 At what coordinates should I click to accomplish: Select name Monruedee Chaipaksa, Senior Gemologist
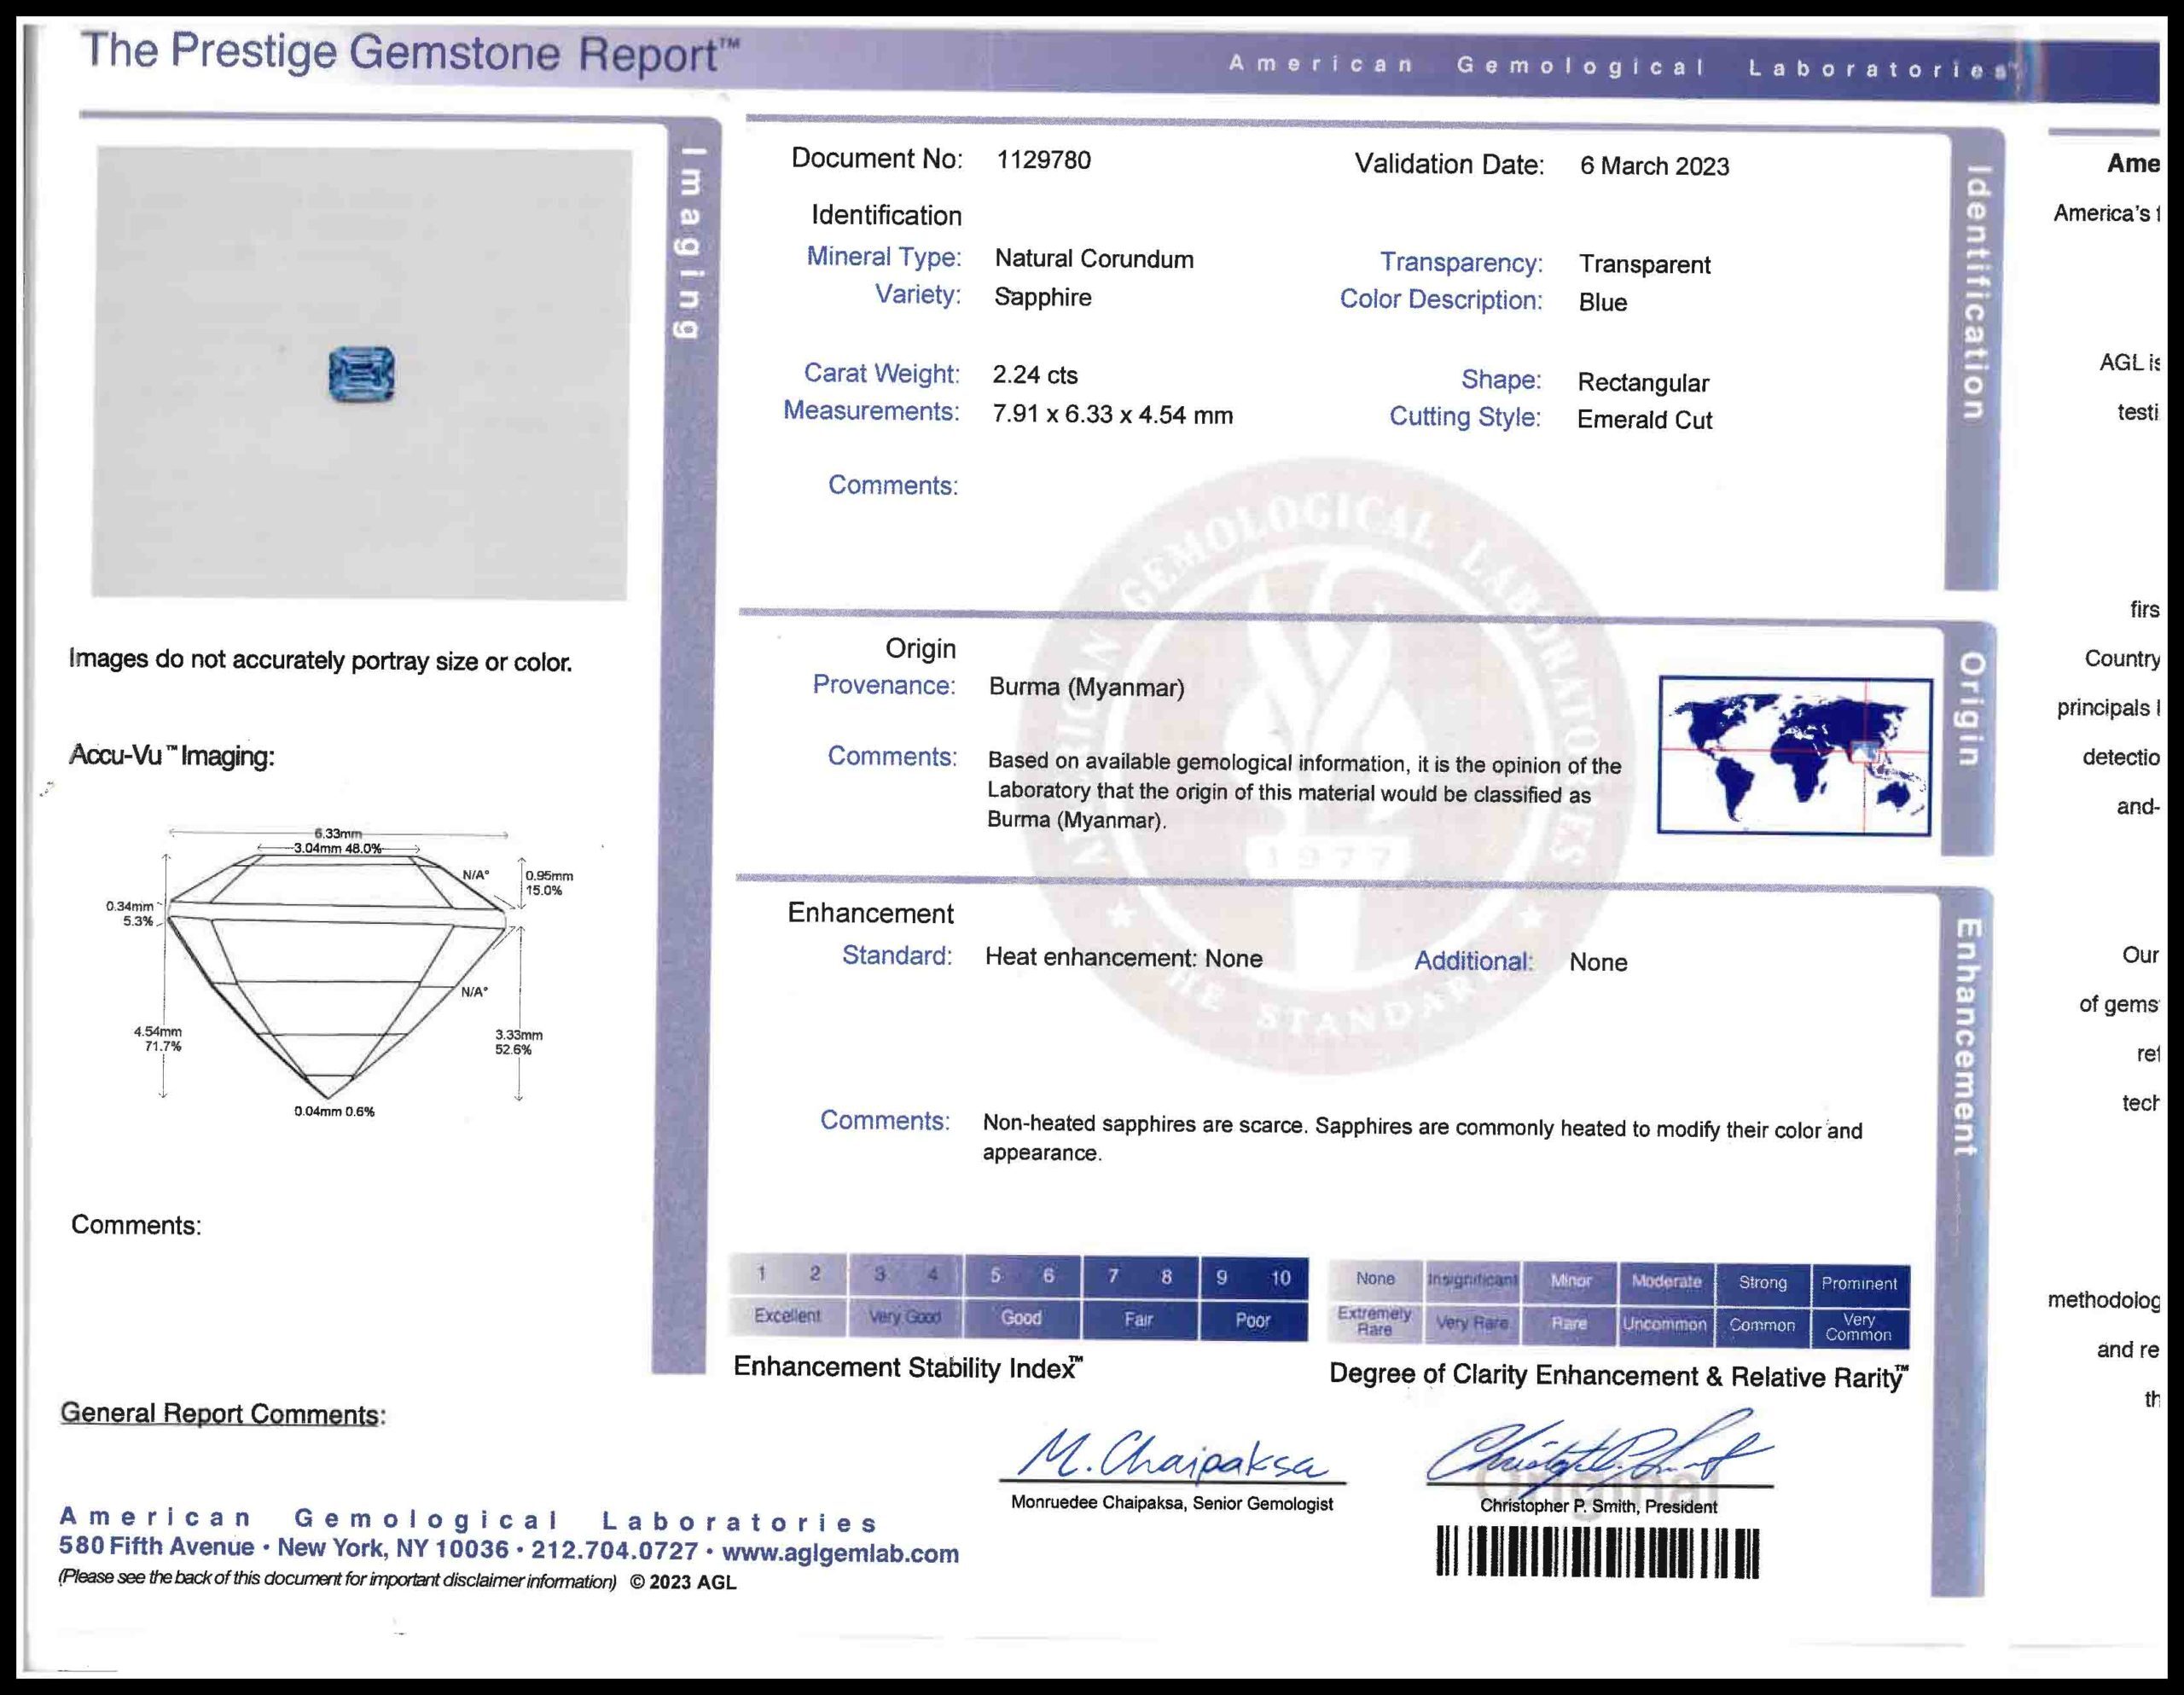tap(1171, 1503)
